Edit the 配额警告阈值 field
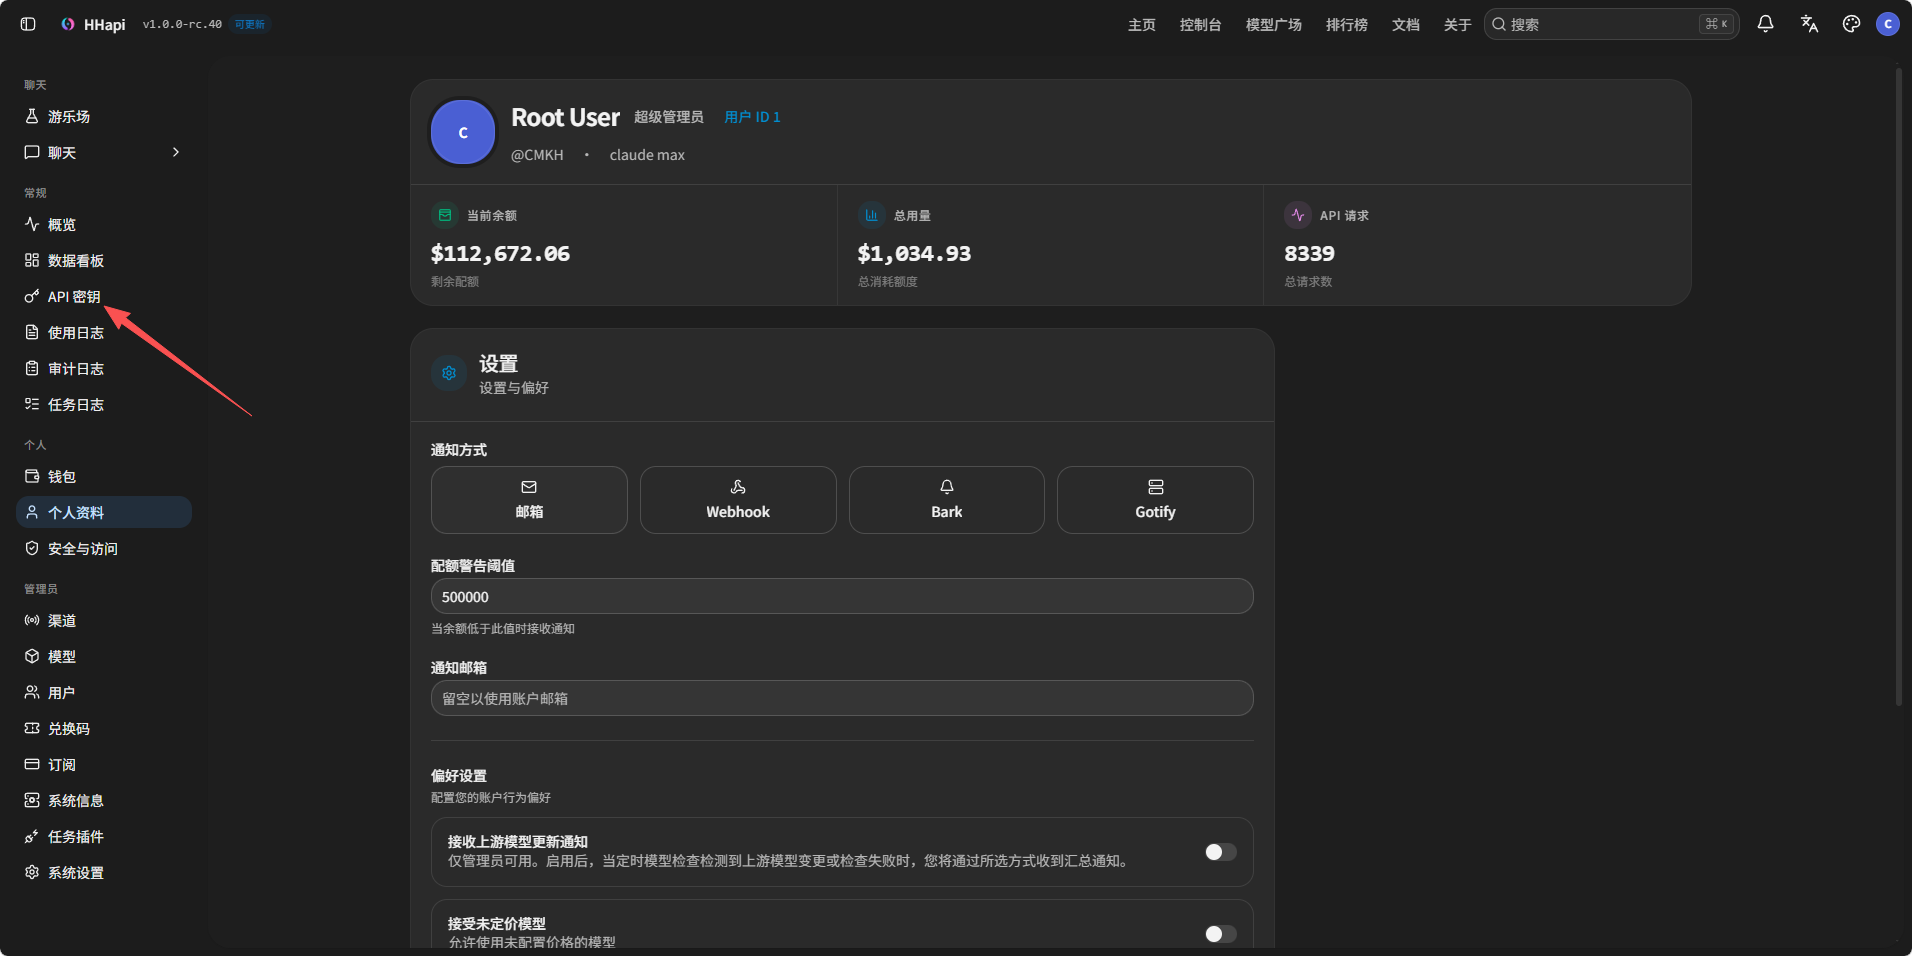The image size is (1912, 956). coord(842,596)
